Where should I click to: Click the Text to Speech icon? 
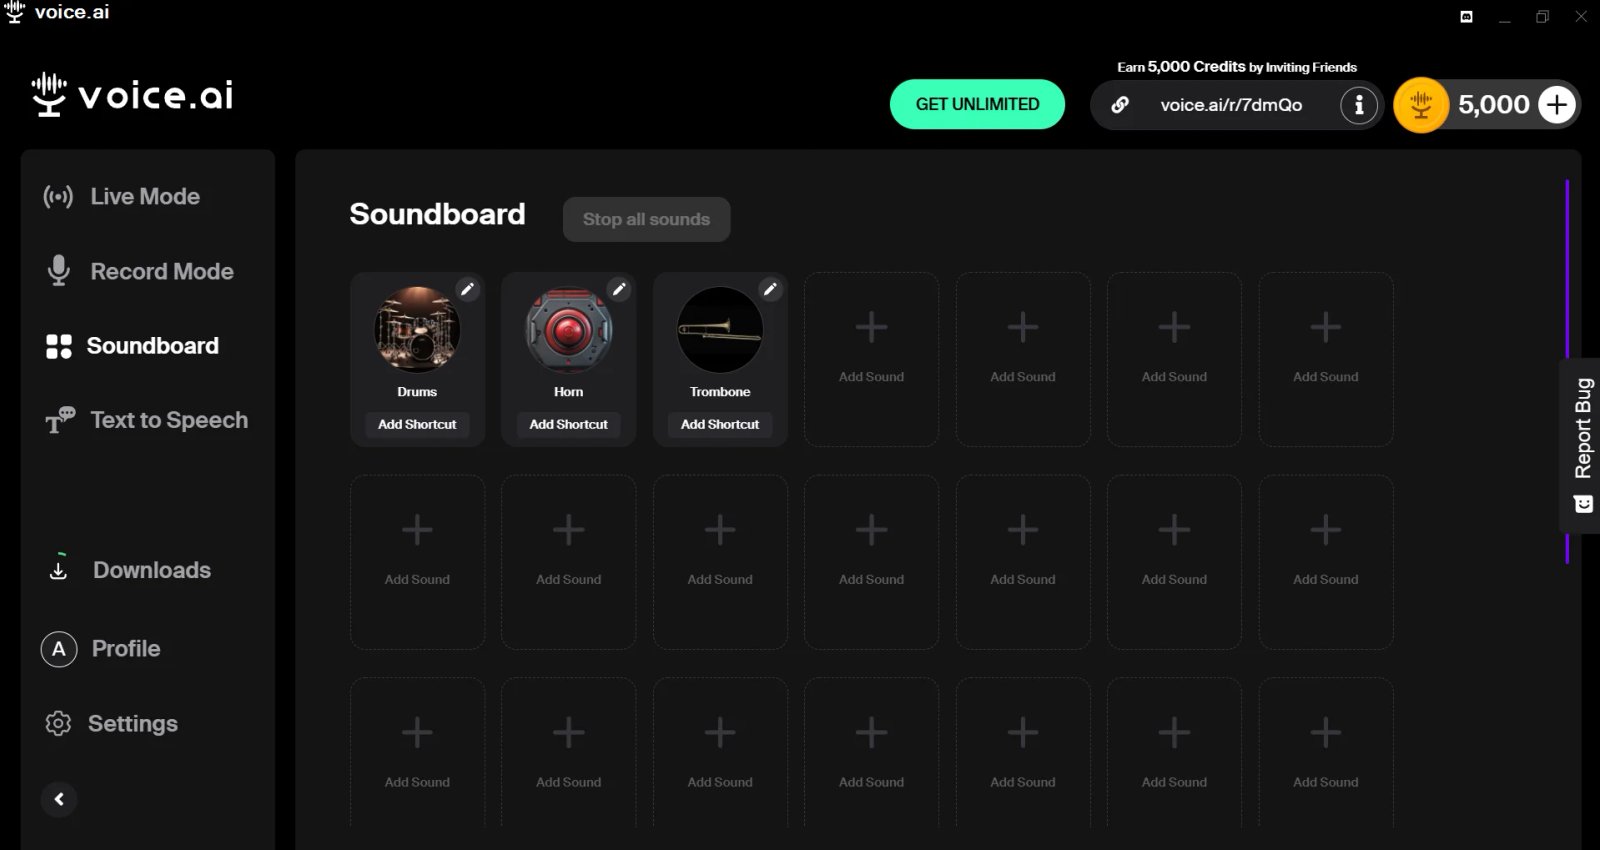click(x=59, y=420)
